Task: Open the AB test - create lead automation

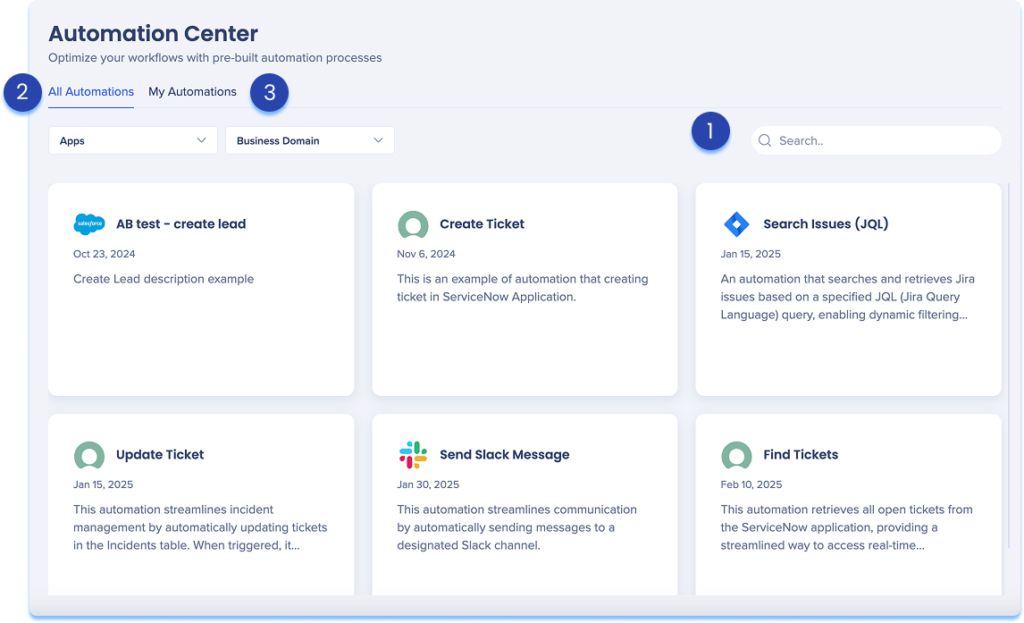Action: coord(200,290)
